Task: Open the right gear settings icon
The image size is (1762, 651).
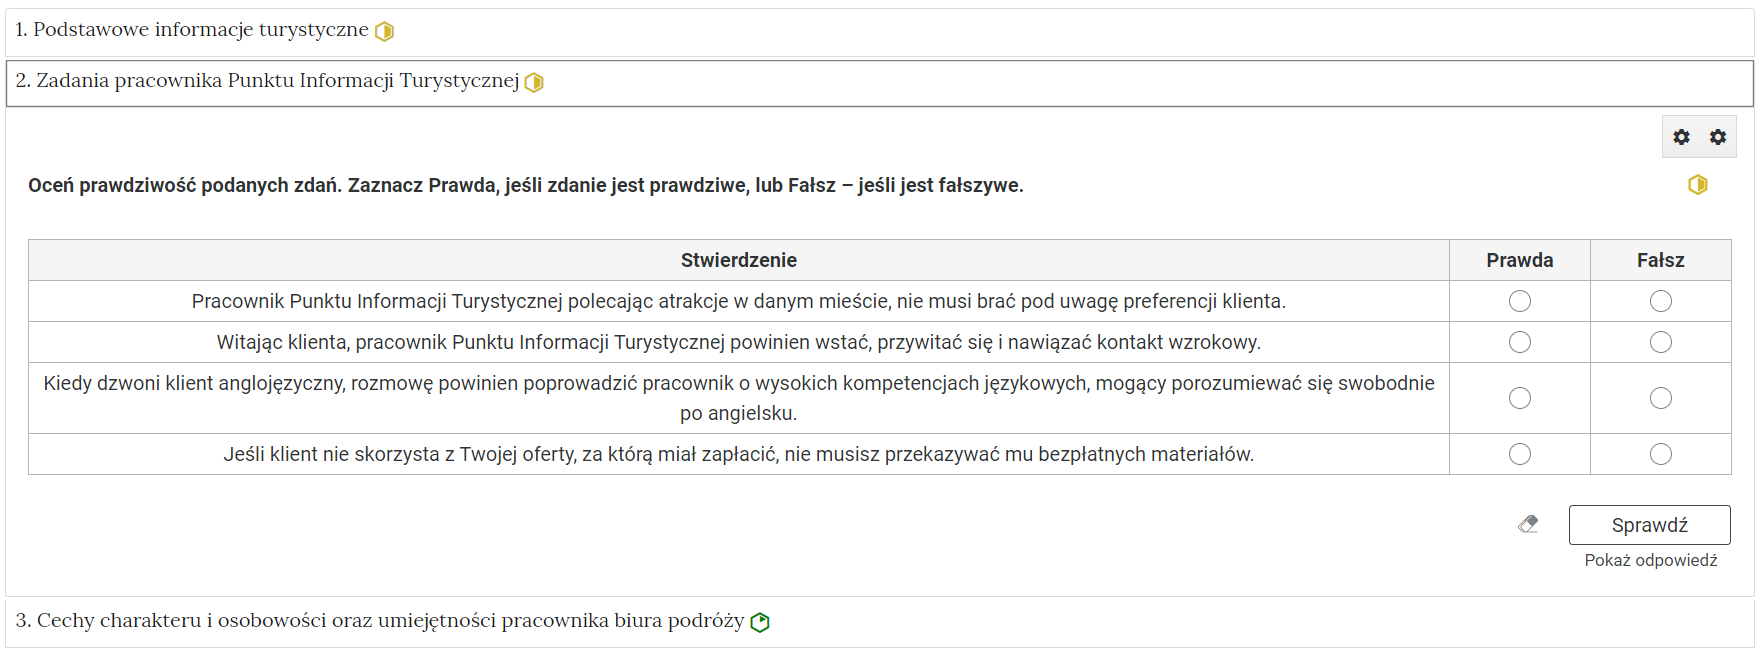Action: tap(1717, 137)
